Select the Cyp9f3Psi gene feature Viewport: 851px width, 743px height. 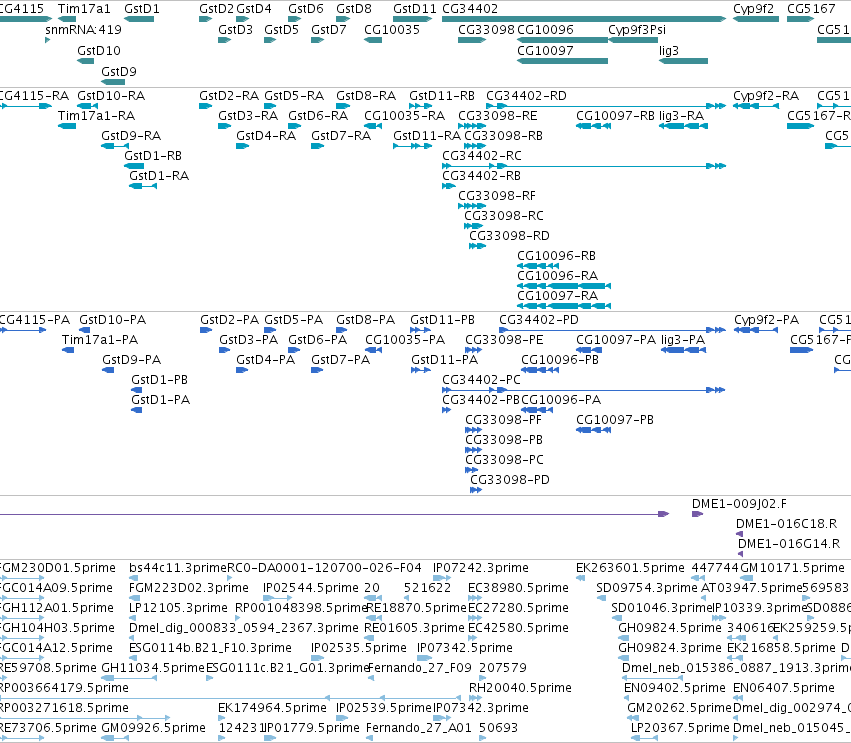[633, 40]
